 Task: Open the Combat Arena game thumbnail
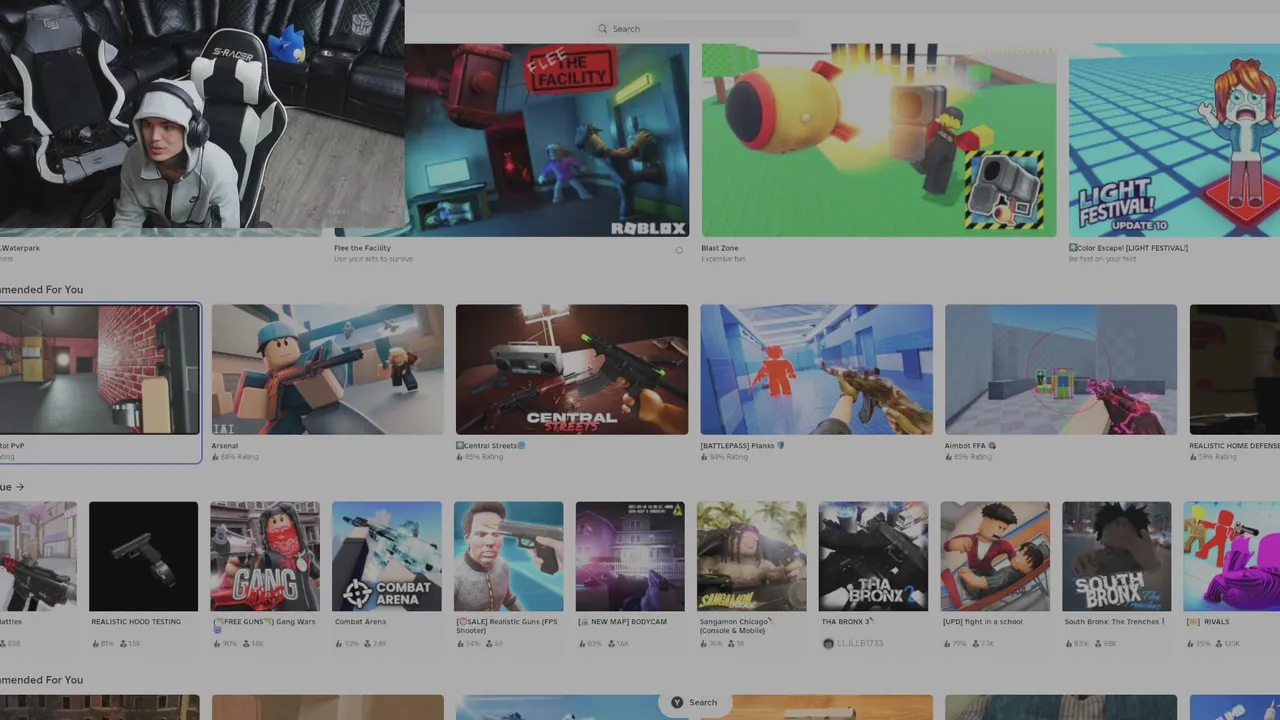click(387, 556)
